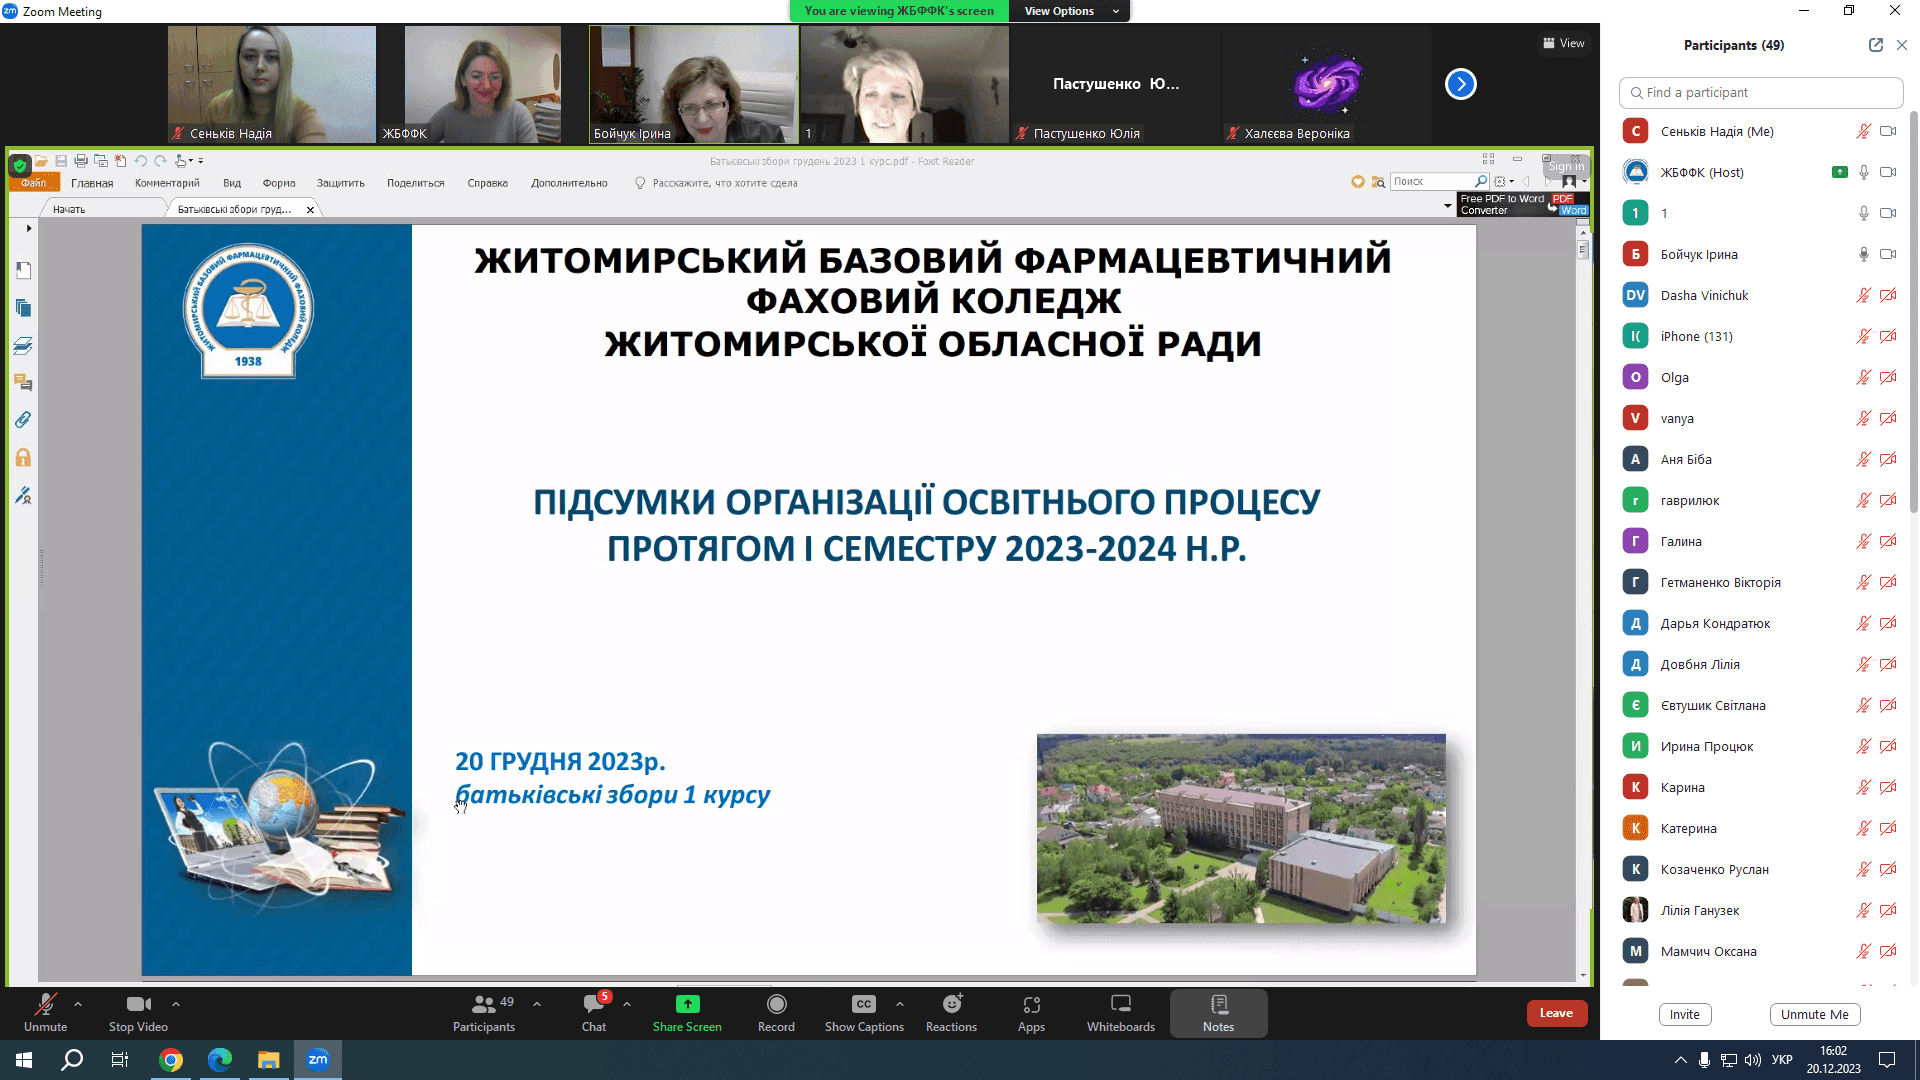Screen dimensions: 1920x1080
Task: Open Foxit tab list dropdown arrow
Action: click(x=1447, y=206)
